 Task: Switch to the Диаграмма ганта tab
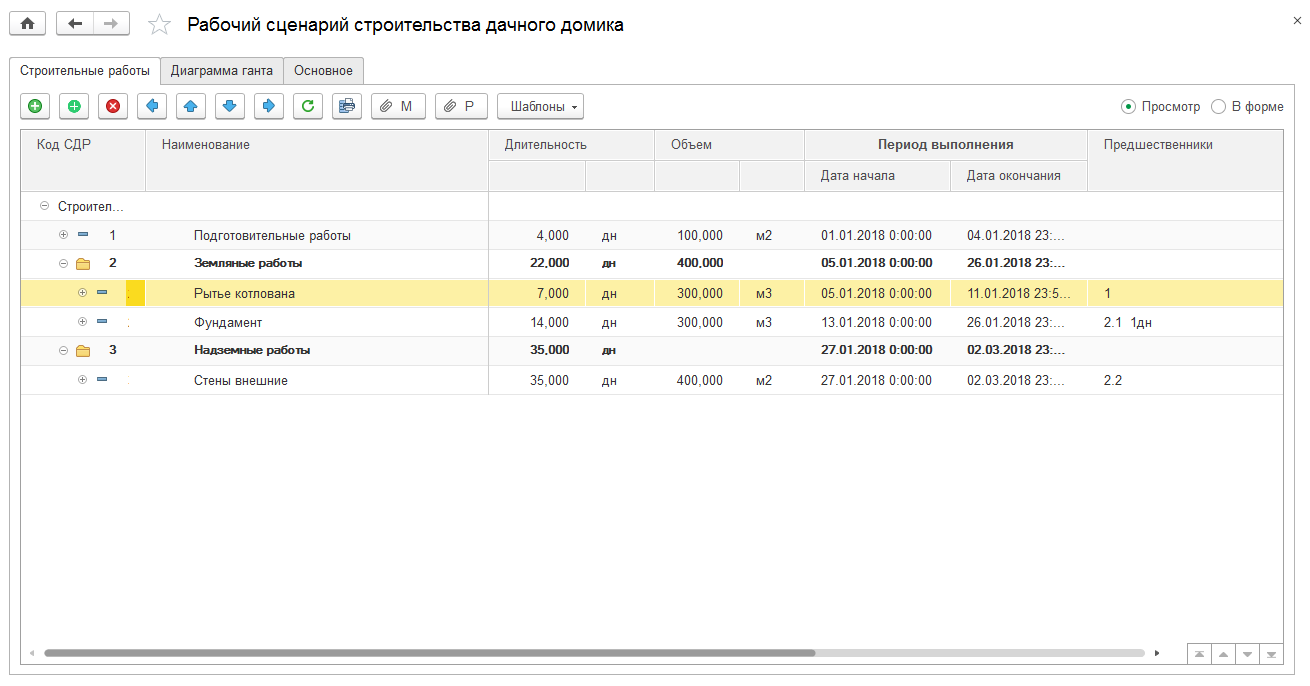click(x=222, y=71)
